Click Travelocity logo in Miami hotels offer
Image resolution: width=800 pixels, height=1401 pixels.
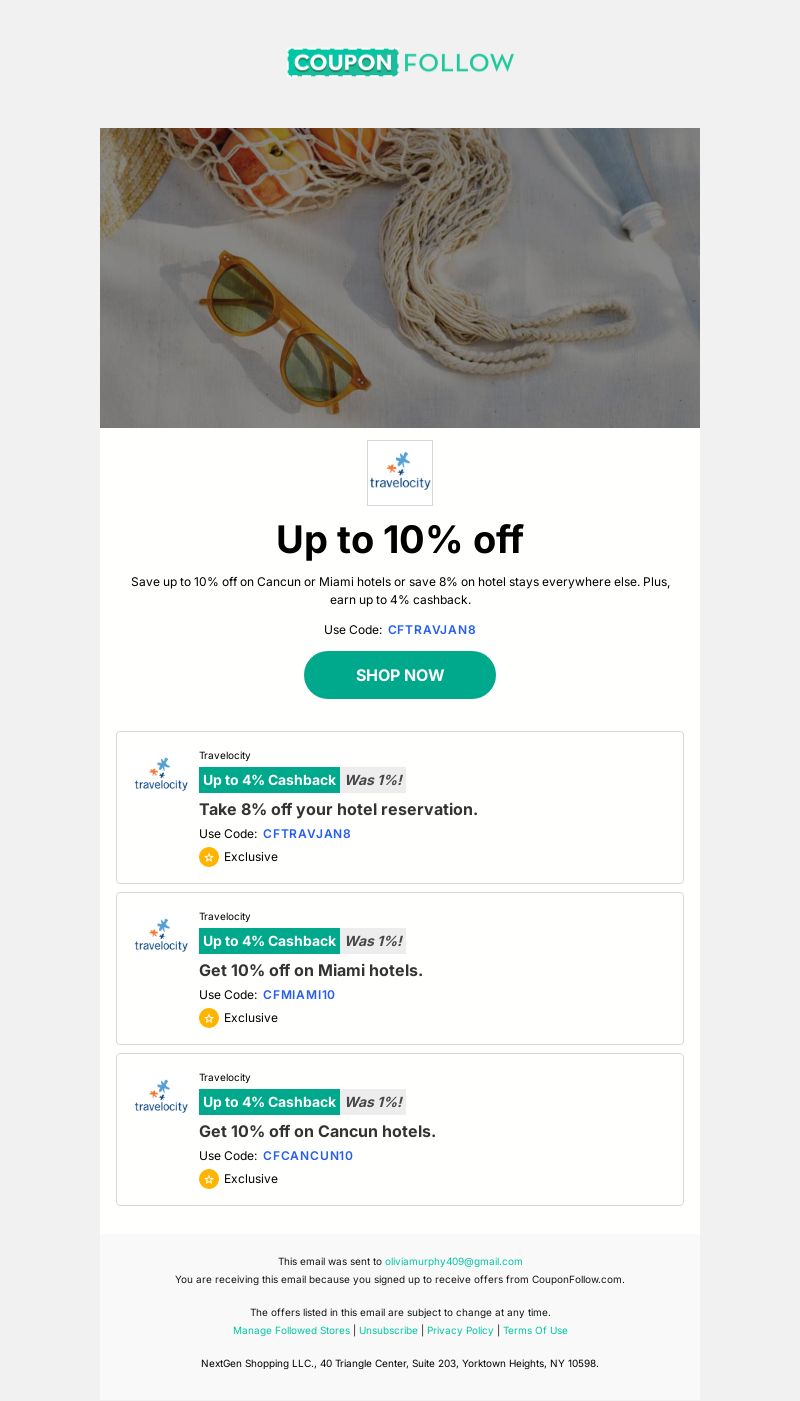(x=161, y=935)
